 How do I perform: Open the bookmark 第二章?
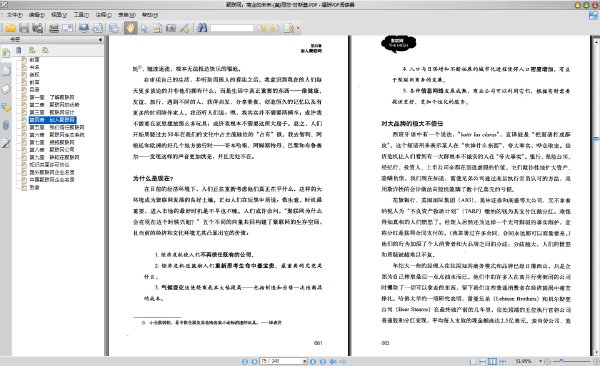click(x=54, y=105)
